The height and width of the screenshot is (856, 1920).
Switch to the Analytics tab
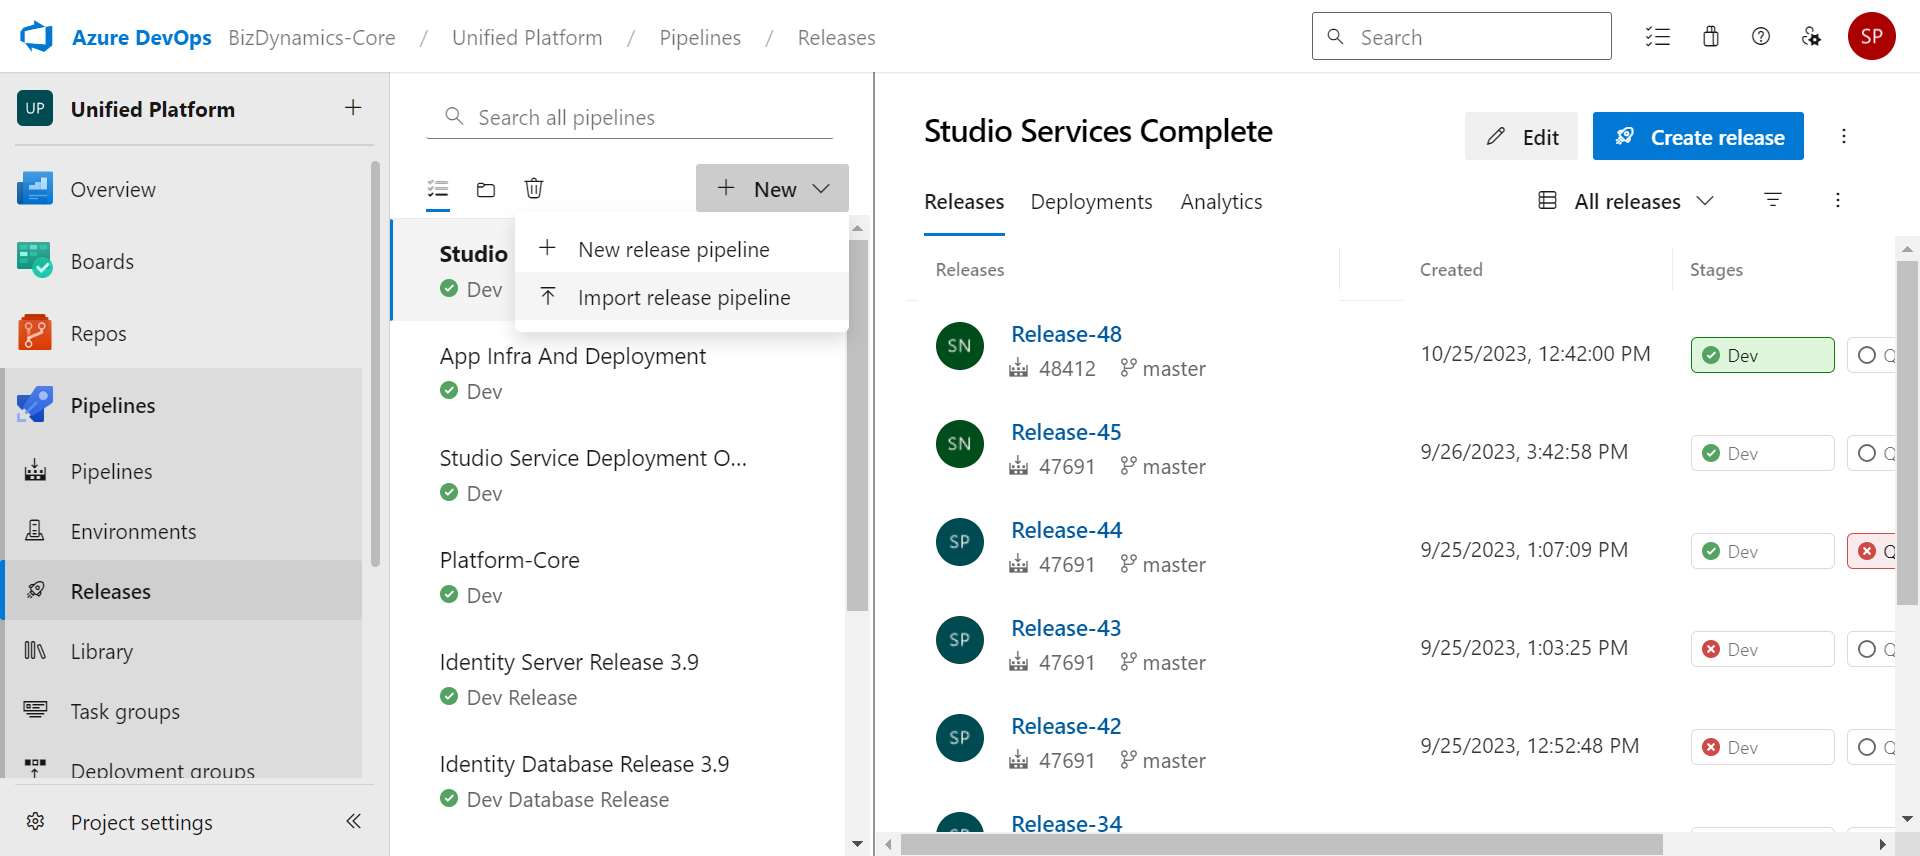tap(1221, 202)
